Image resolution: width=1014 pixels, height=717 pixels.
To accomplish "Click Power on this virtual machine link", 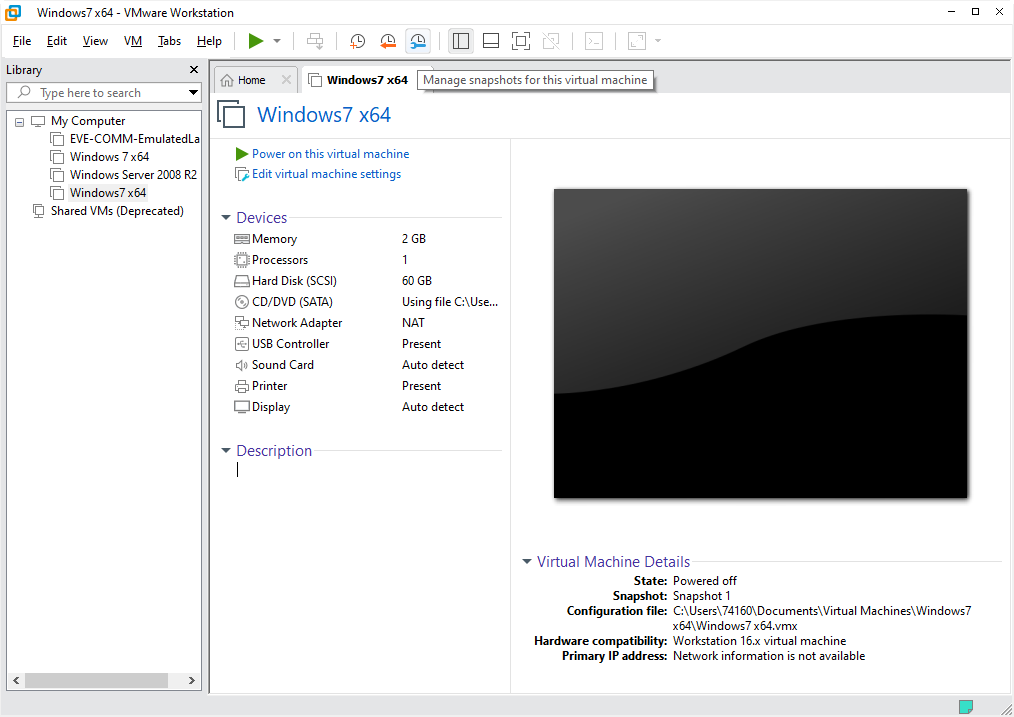I will click(x=330, y=154).
